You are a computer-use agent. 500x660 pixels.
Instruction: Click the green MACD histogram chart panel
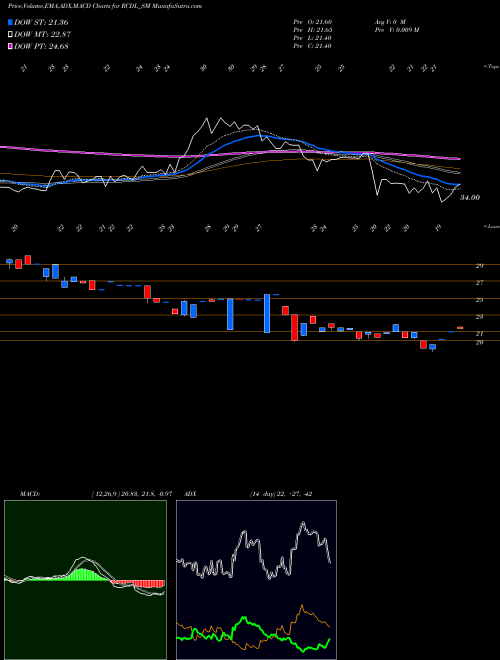85,580
